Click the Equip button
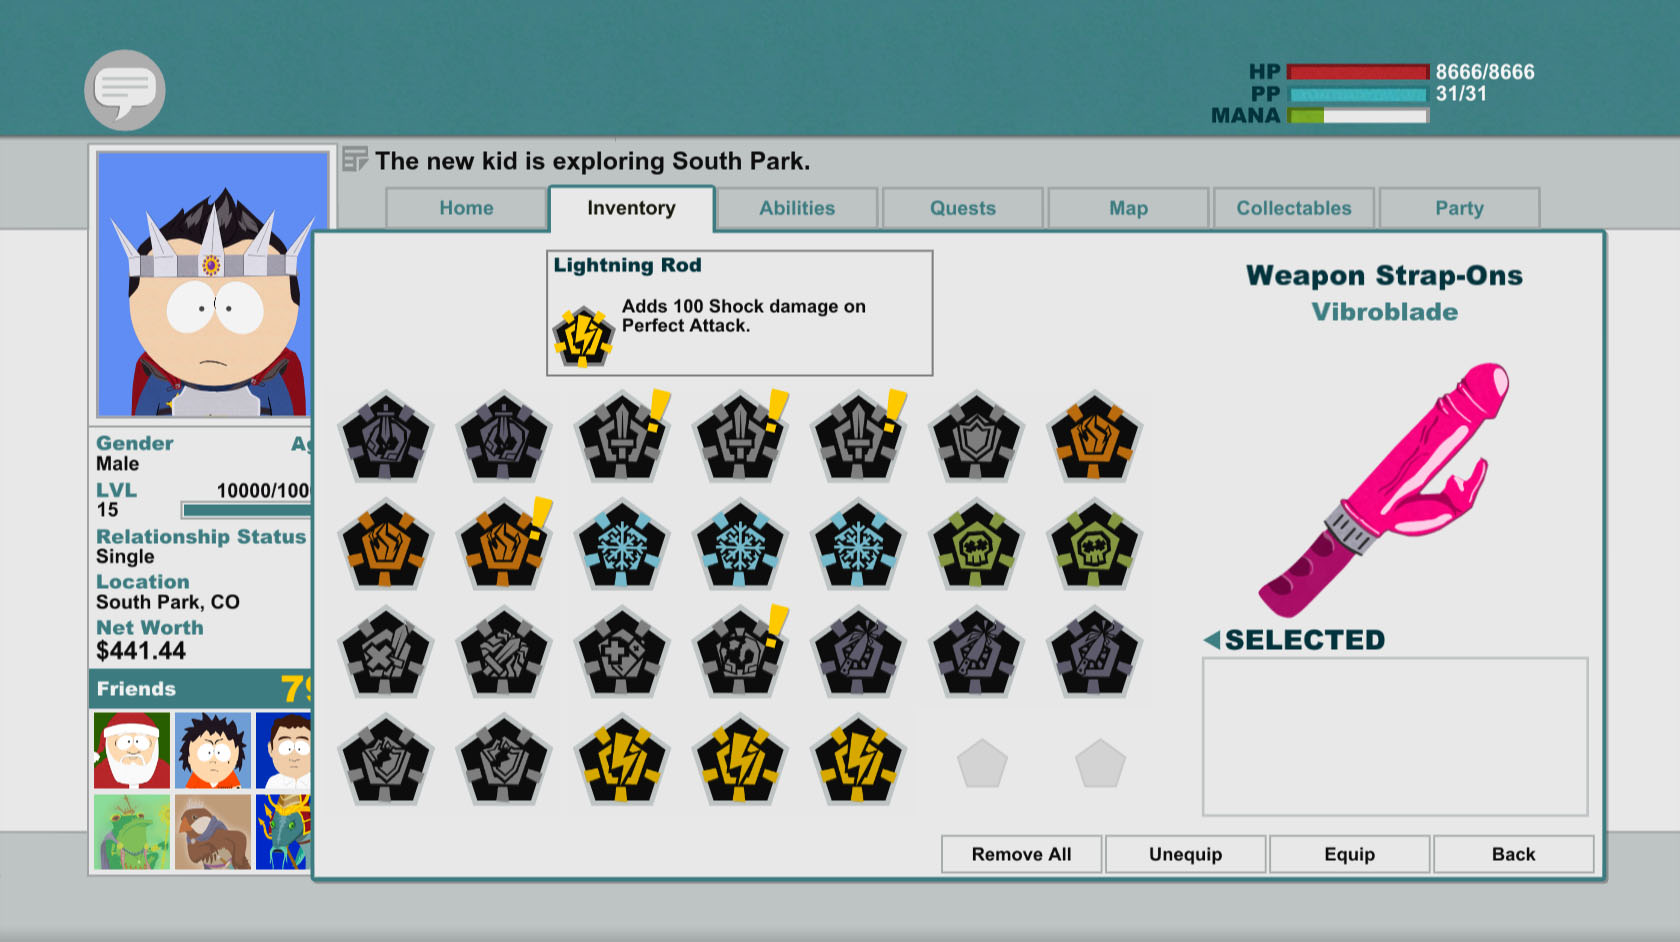Screen dimensions: 1680x942 pos(1349,854)
